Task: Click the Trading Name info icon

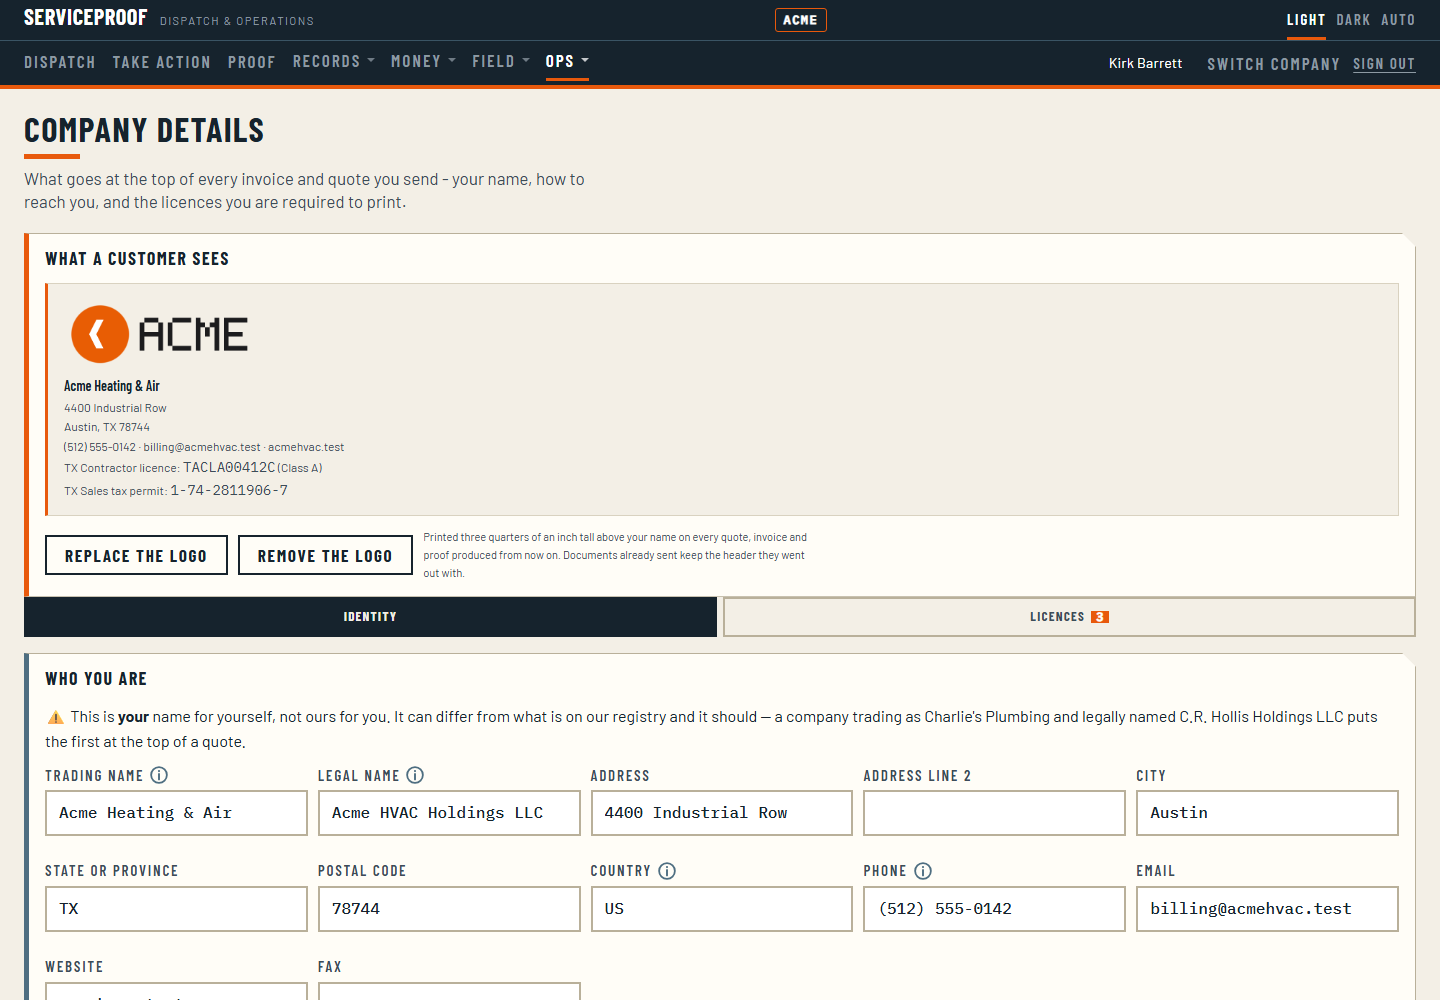Action: (x=159, y=775)
